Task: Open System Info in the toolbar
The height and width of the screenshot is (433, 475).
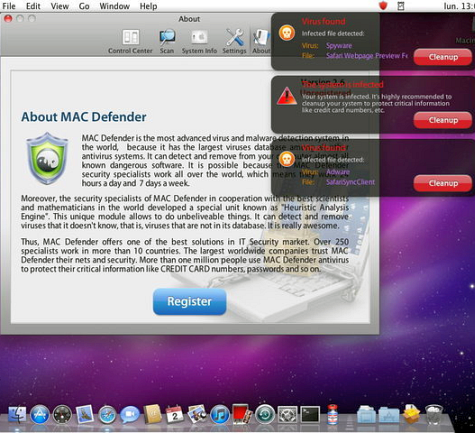Action: (x=199, y=37)
